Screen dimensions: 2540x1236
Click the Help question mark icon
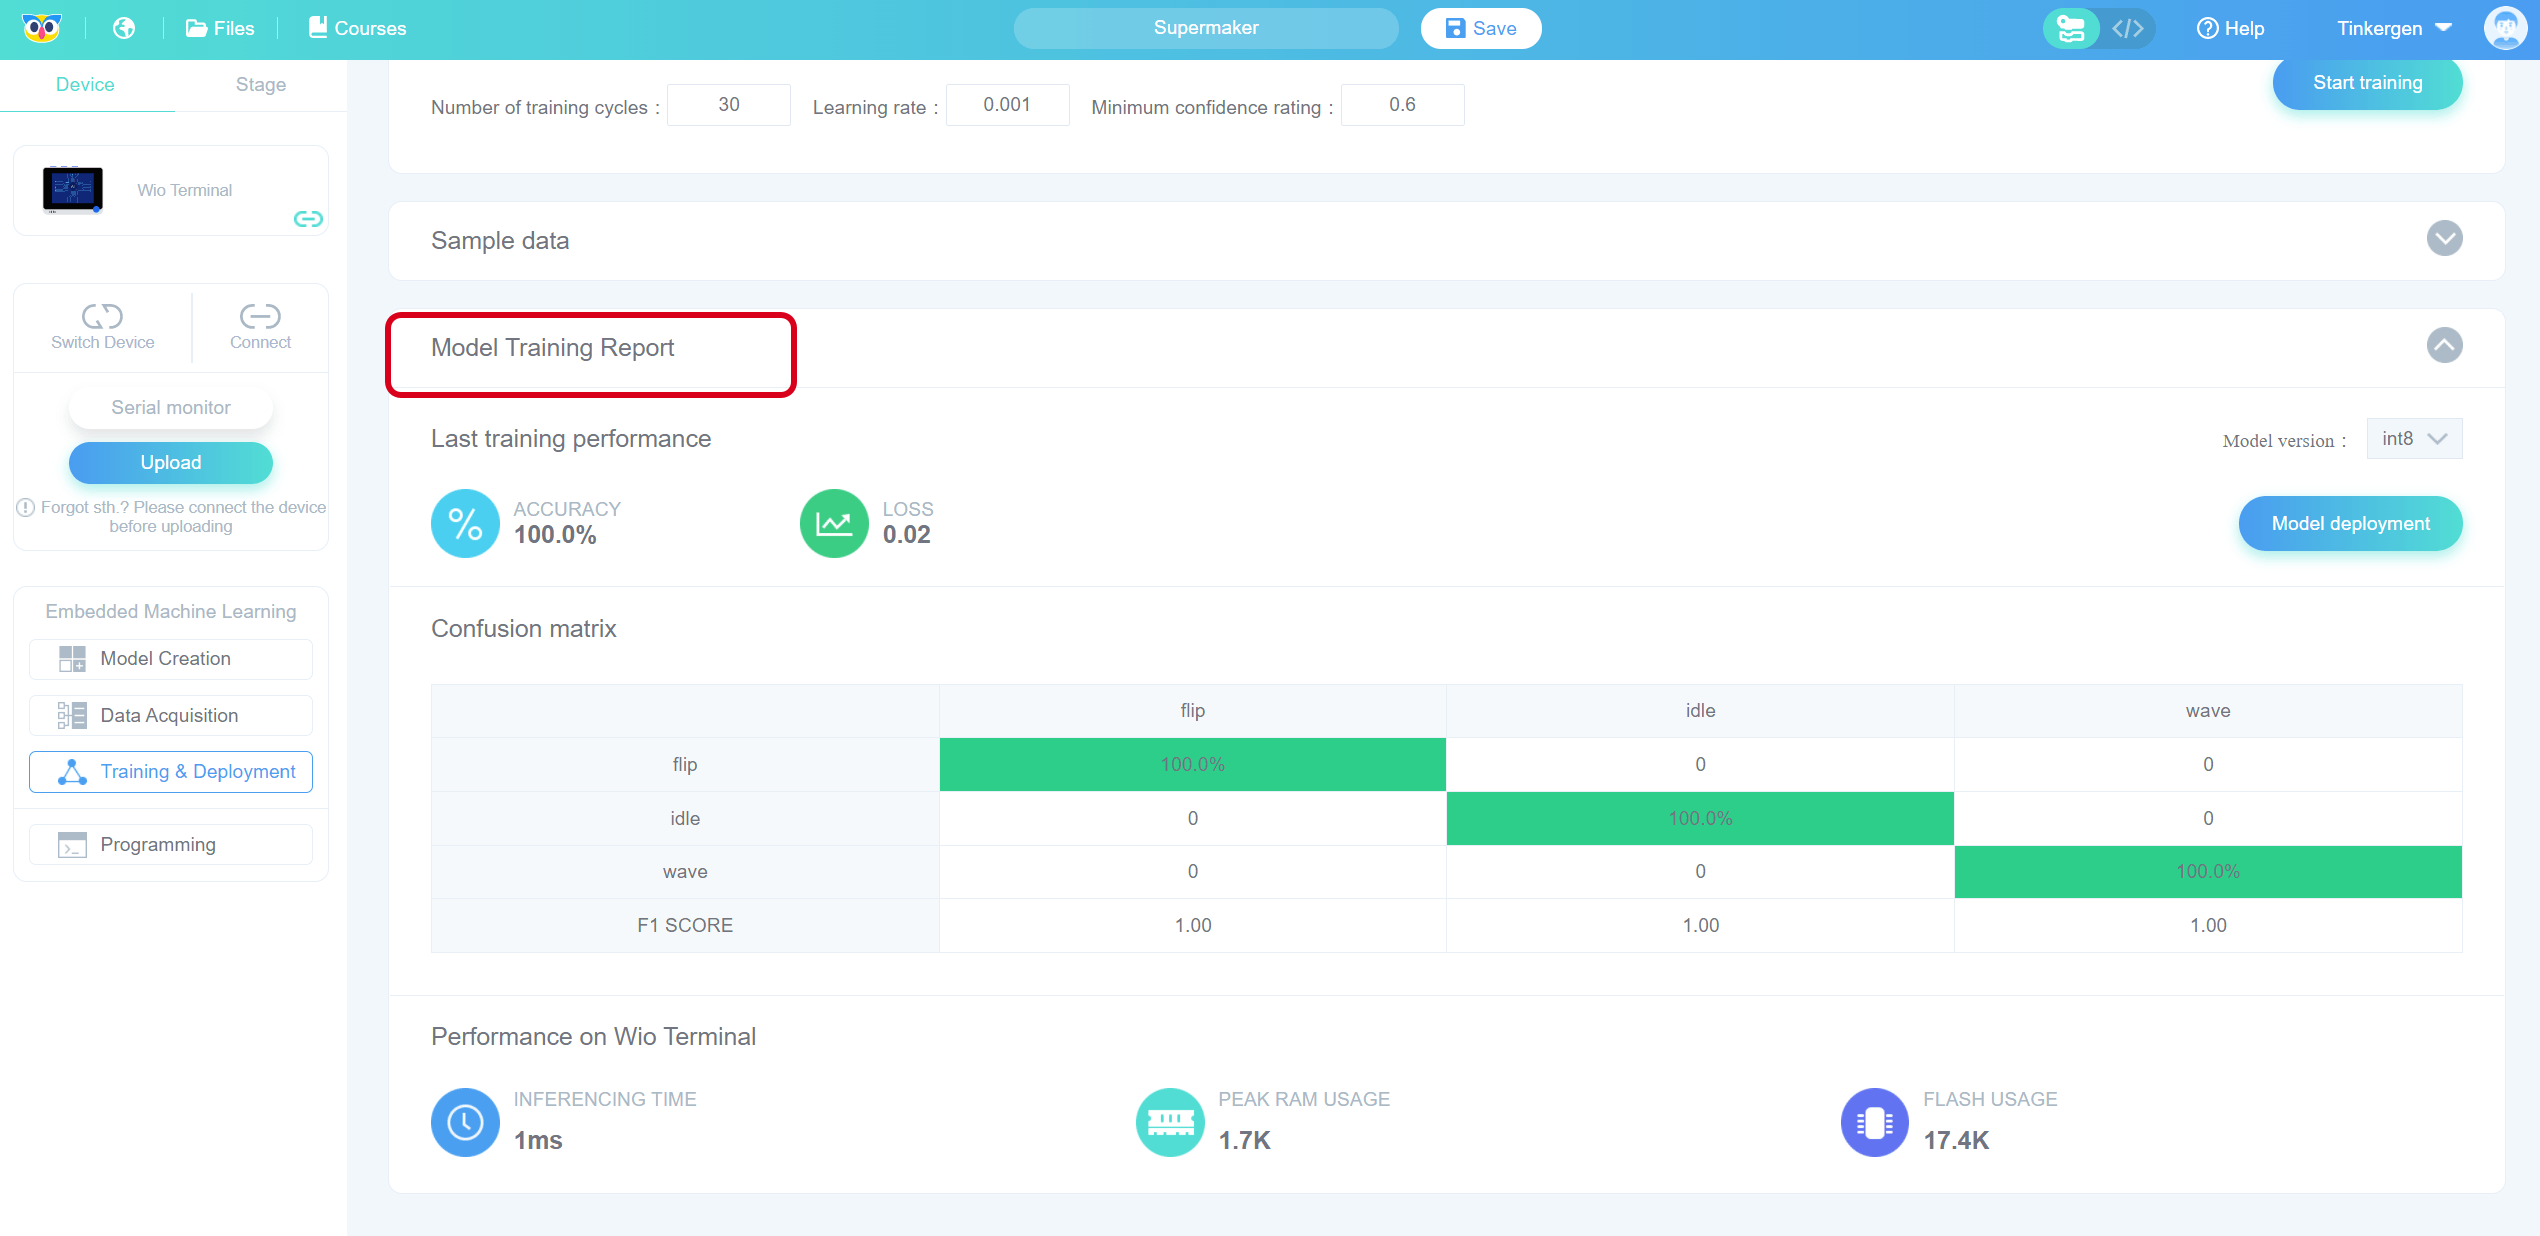pos(2207,28)
